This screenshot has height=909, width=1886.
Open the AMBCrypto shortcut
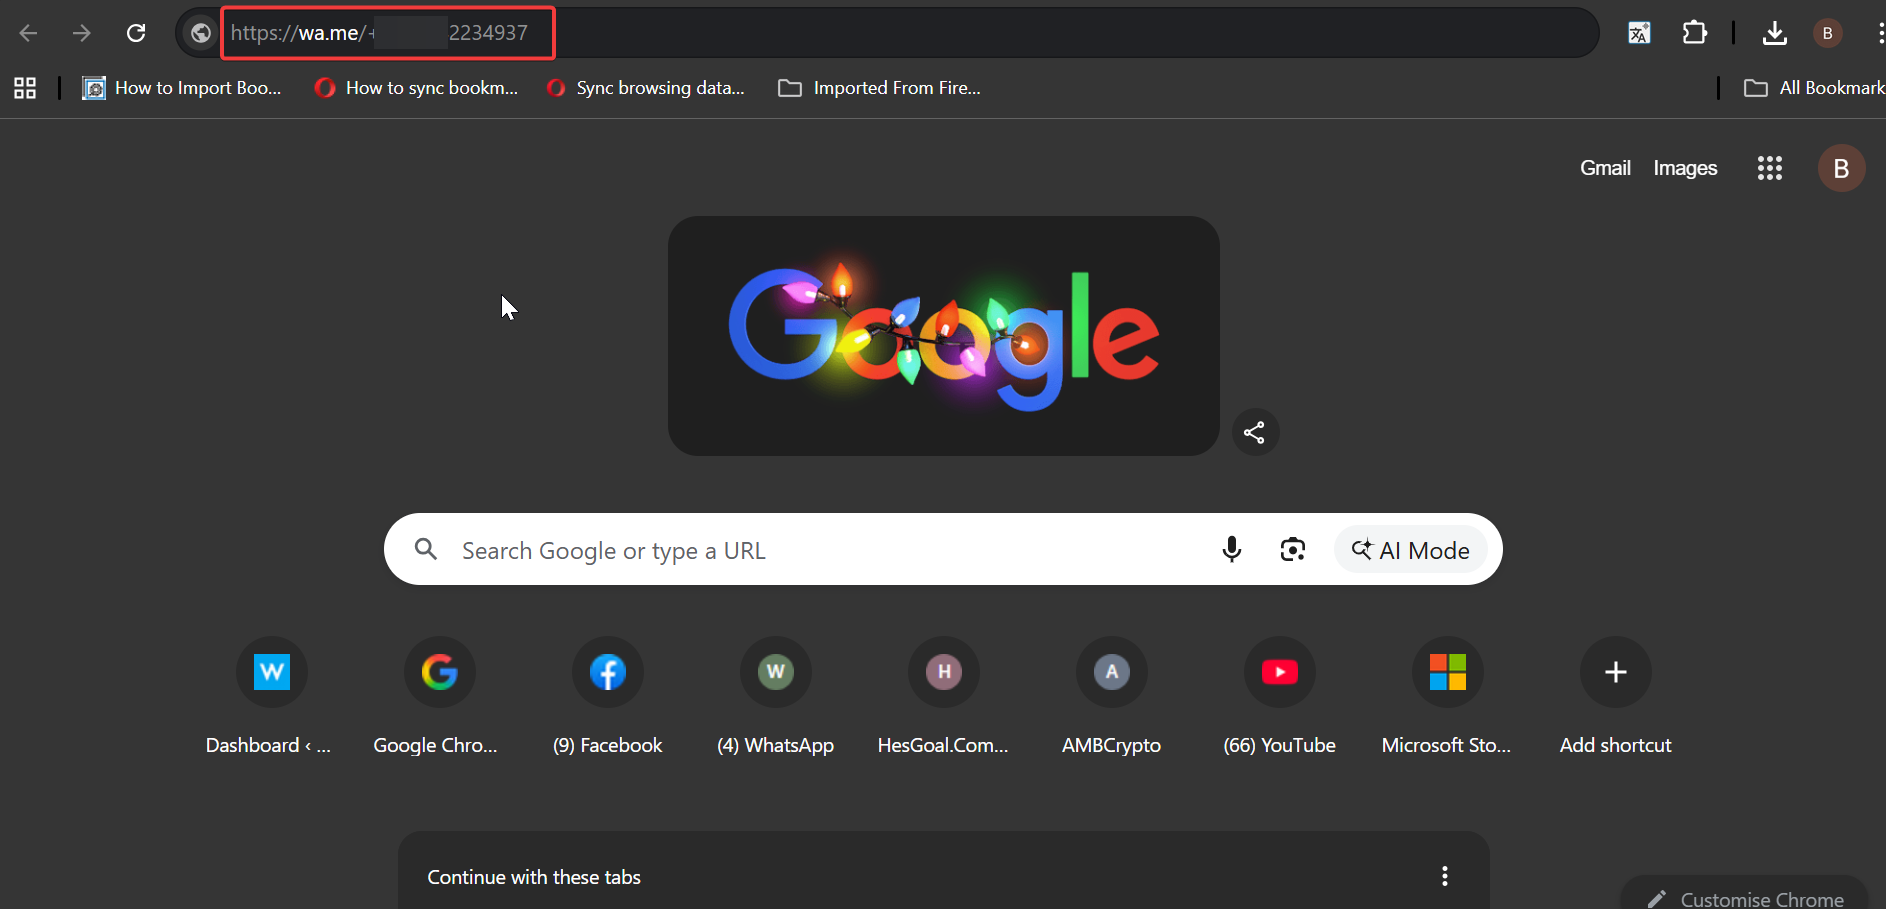point(1111,697)
